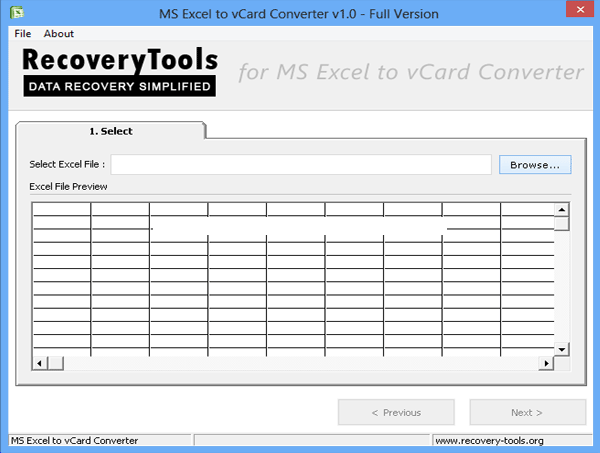This screenshot has width=600, height=453.
Task: Click the www.recovery-tools.org status text
Action: coord(489,441)
